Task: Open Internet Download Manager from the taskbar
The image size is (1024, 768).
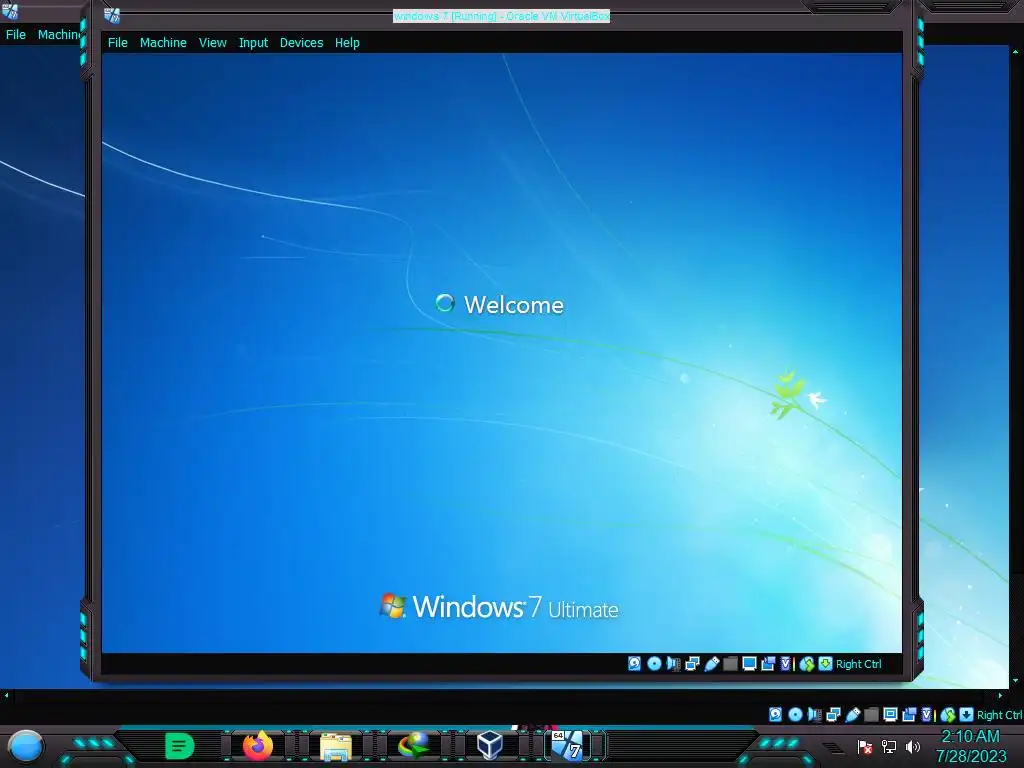Action: 413,745
